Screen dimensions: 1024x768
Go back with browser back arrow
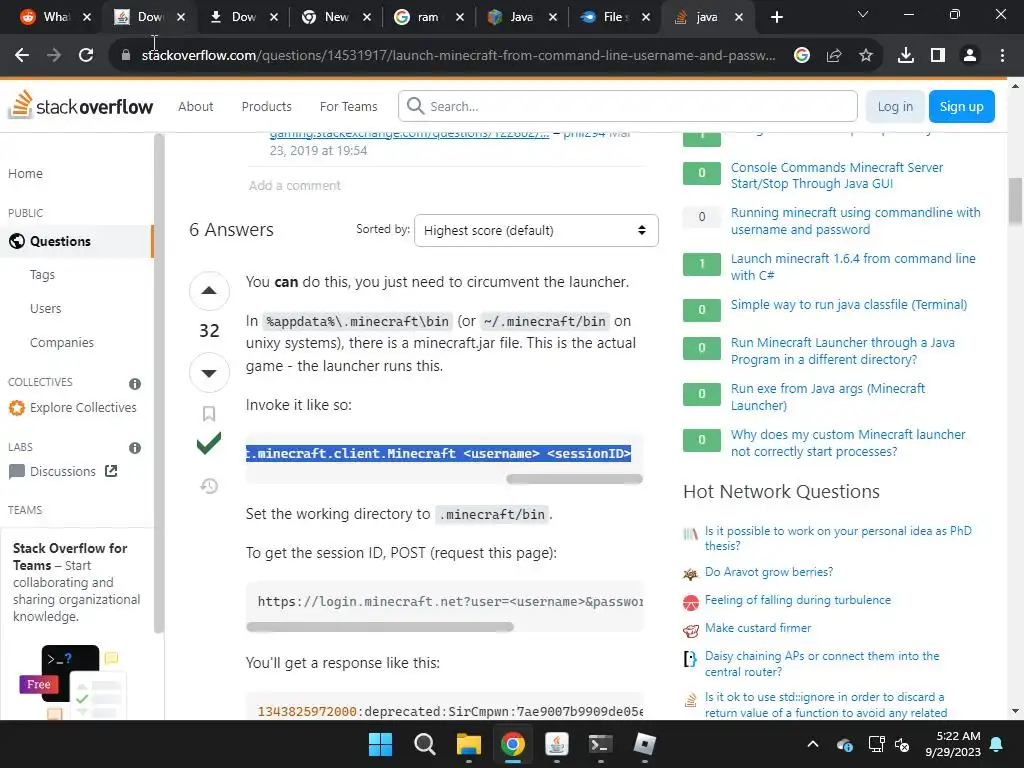(x=22, y=56)
